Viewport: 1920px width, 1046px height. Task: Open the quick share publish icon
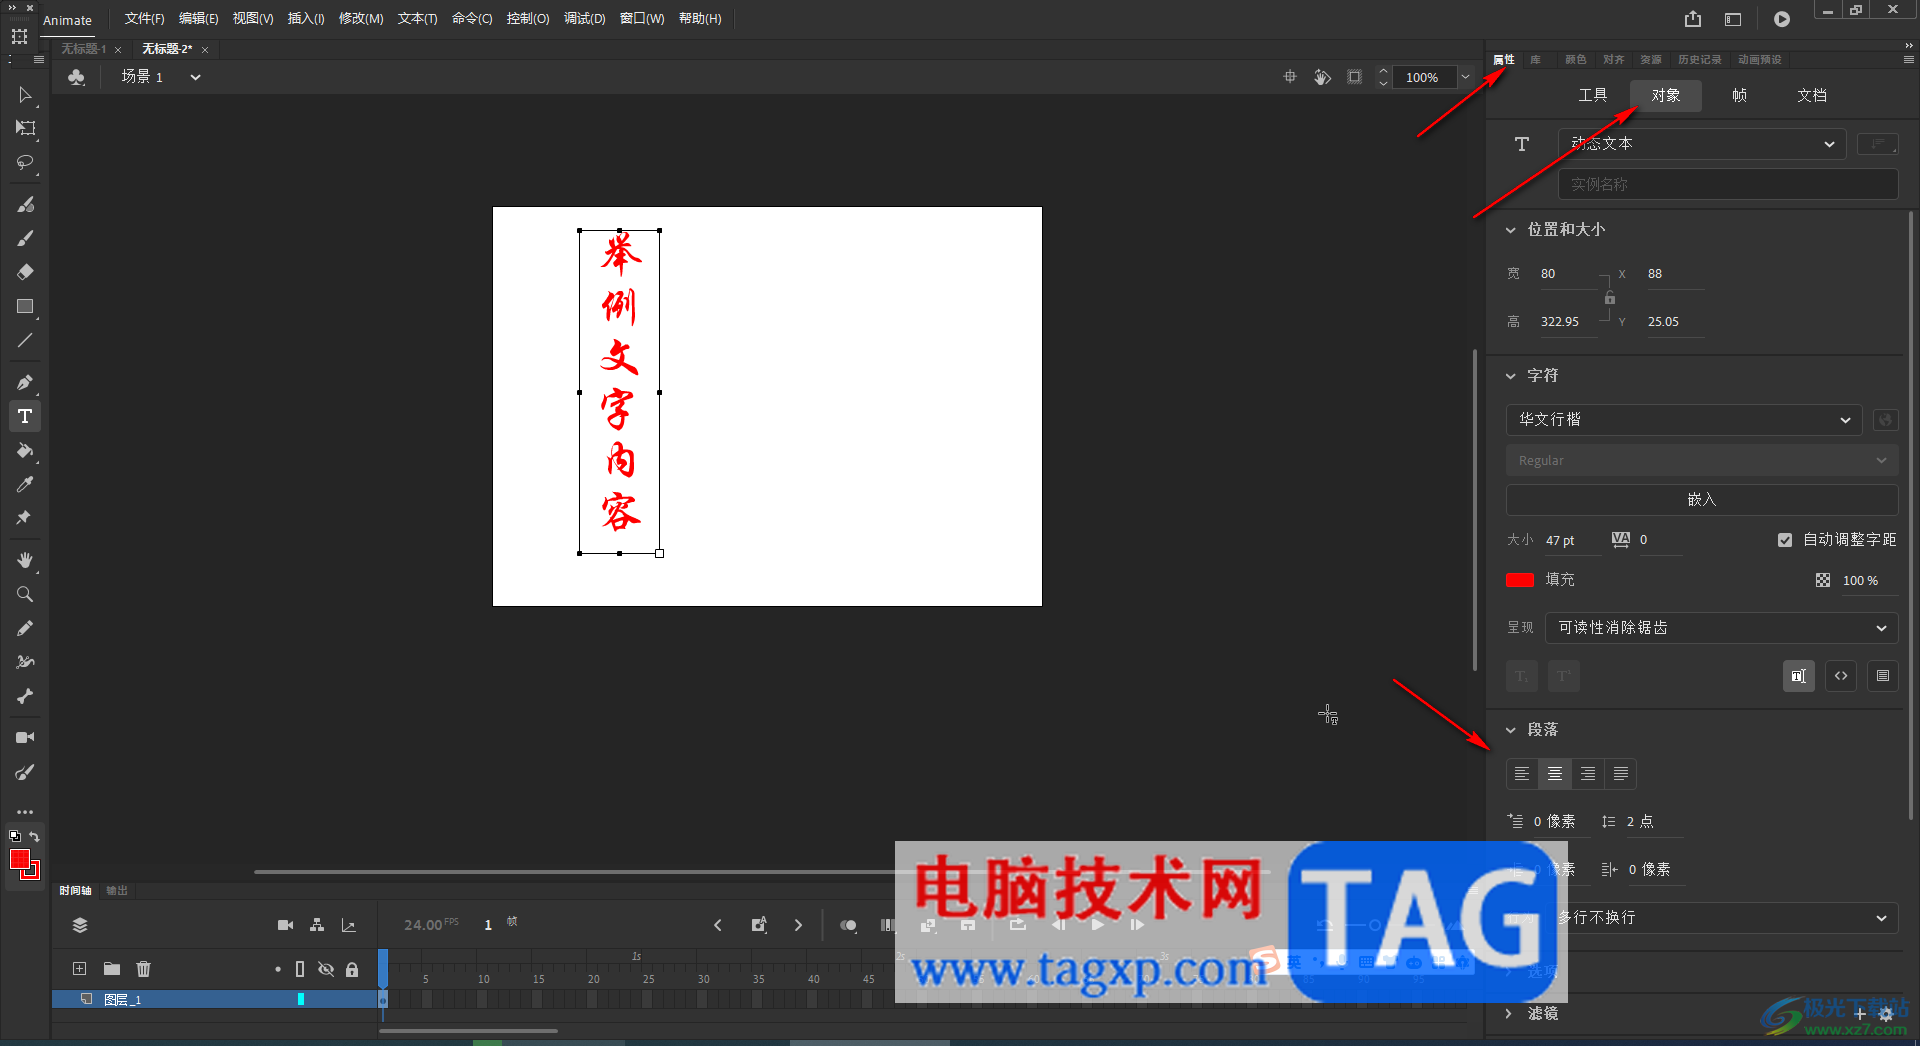tap(1693, 19)
